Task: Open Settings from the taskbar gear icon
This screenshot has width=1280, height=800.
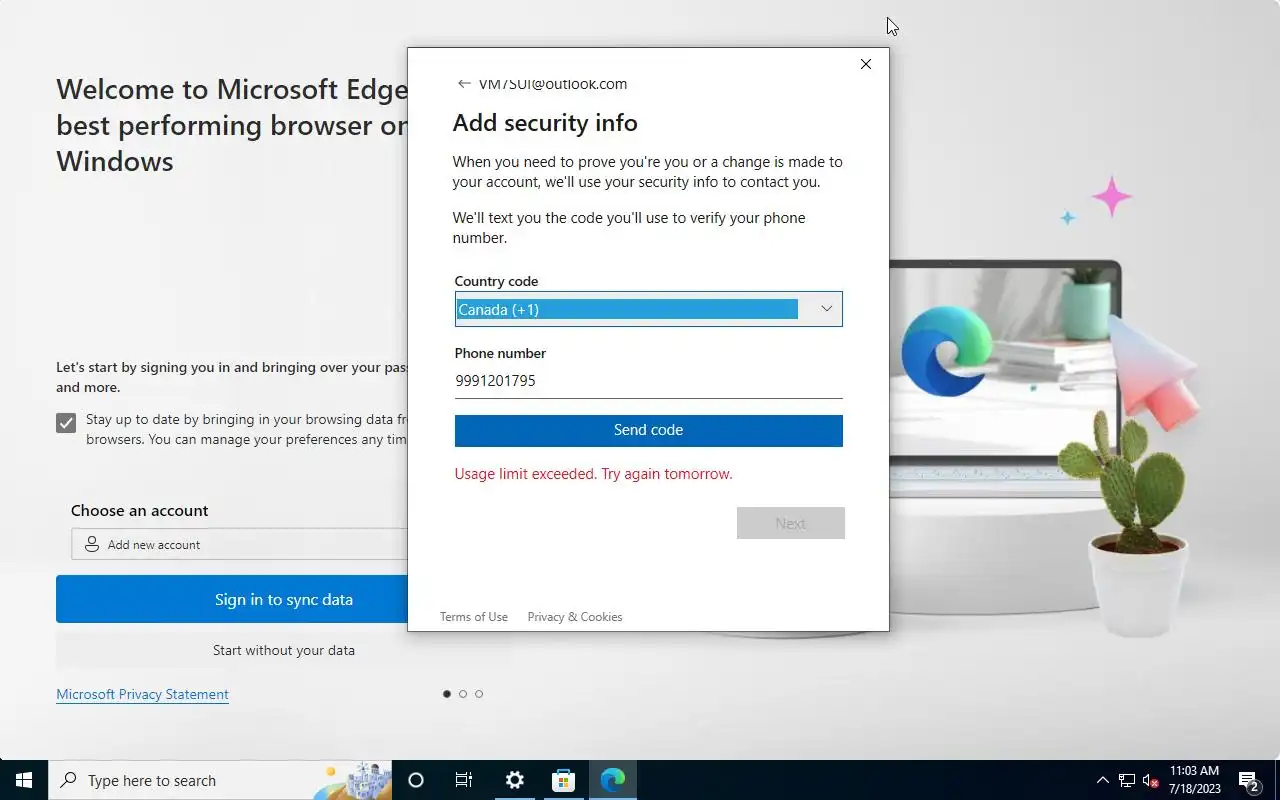Action: tap(515, 780)
